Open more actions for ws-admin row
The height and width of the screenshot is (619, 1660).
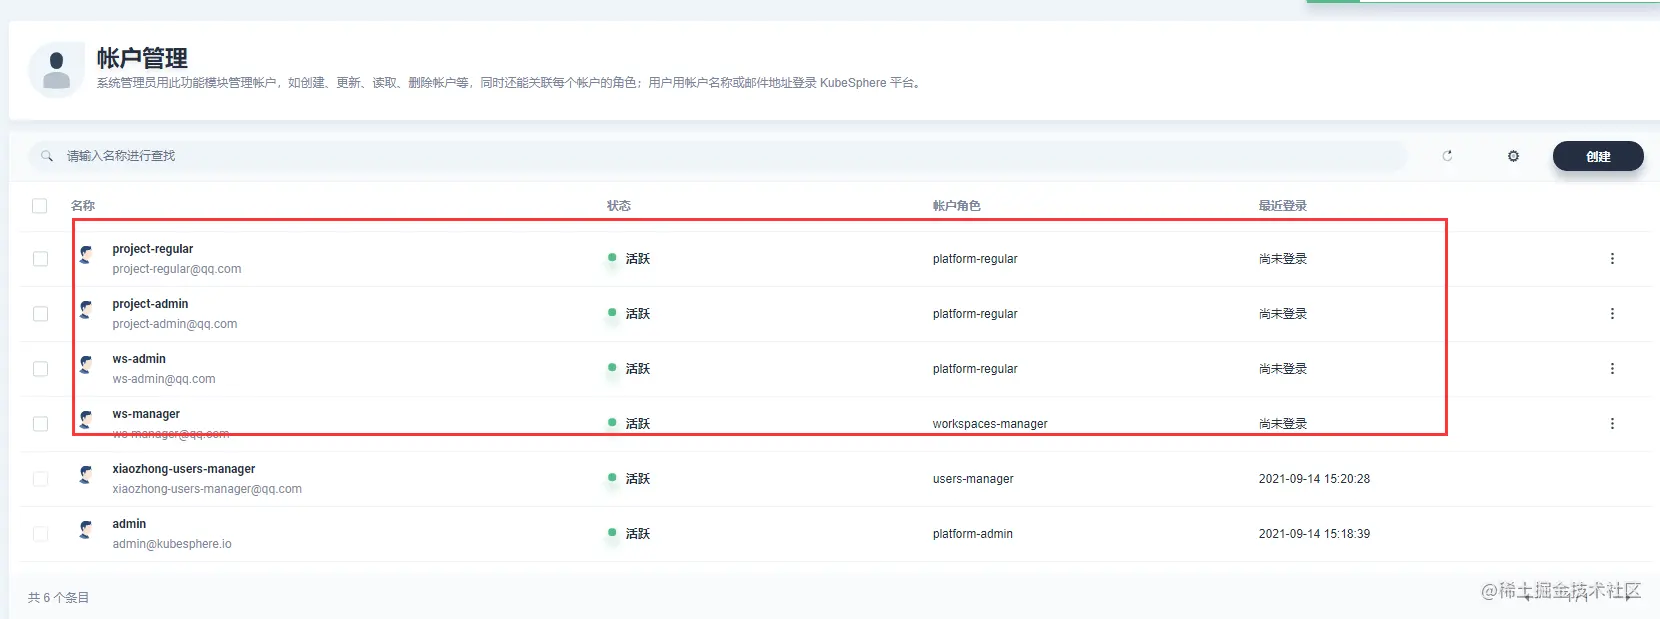[1612, 369]
